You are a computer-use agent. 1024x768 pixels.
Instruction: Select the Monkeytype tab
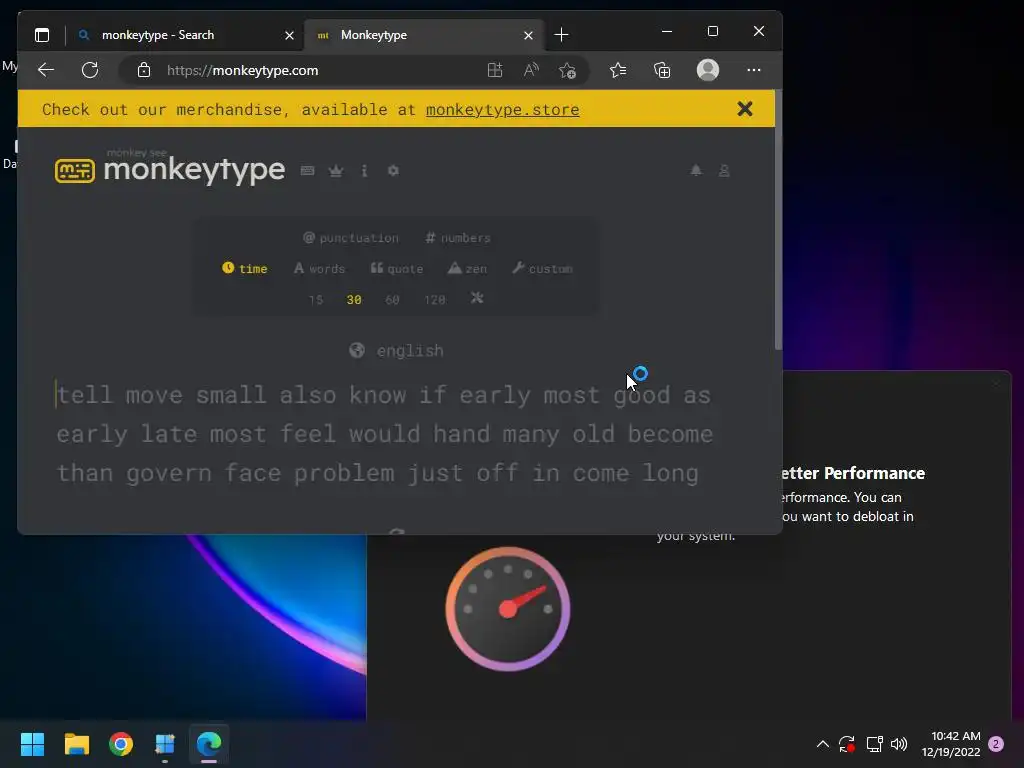pos(426,35)
